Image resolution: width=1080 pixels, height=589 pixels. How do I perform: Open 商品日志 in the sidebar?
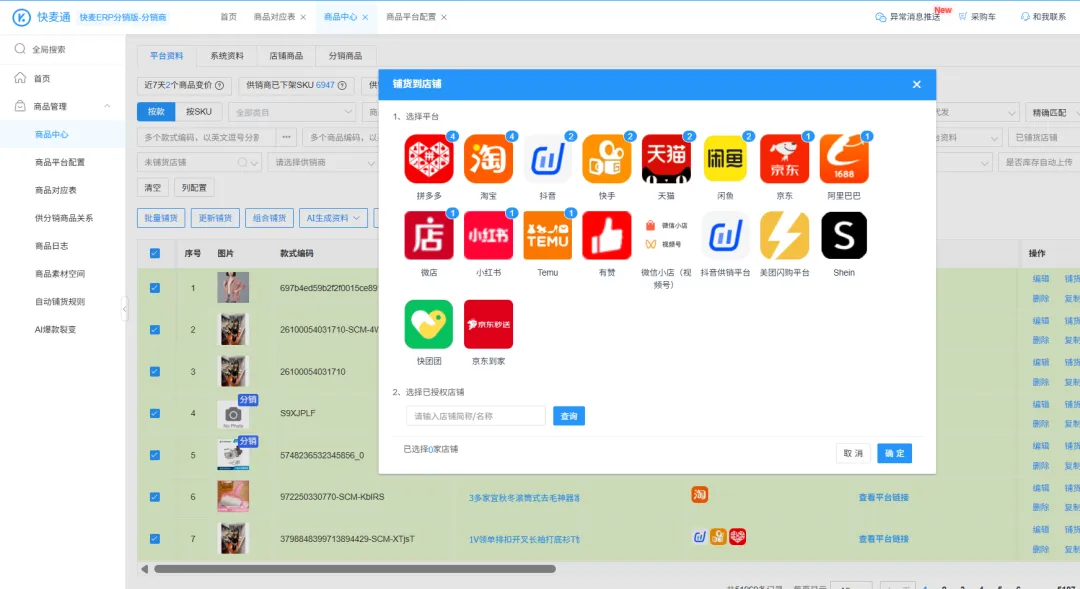[x=52, y=246]
